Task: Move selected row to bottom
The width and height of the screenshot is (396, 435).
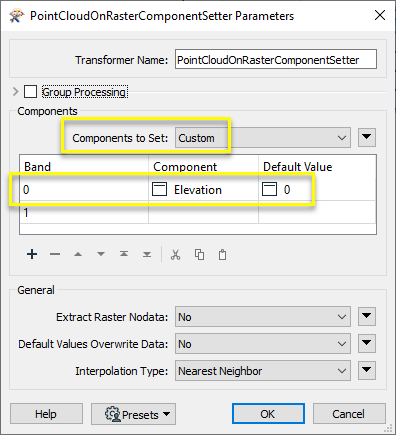Action: 147,254
